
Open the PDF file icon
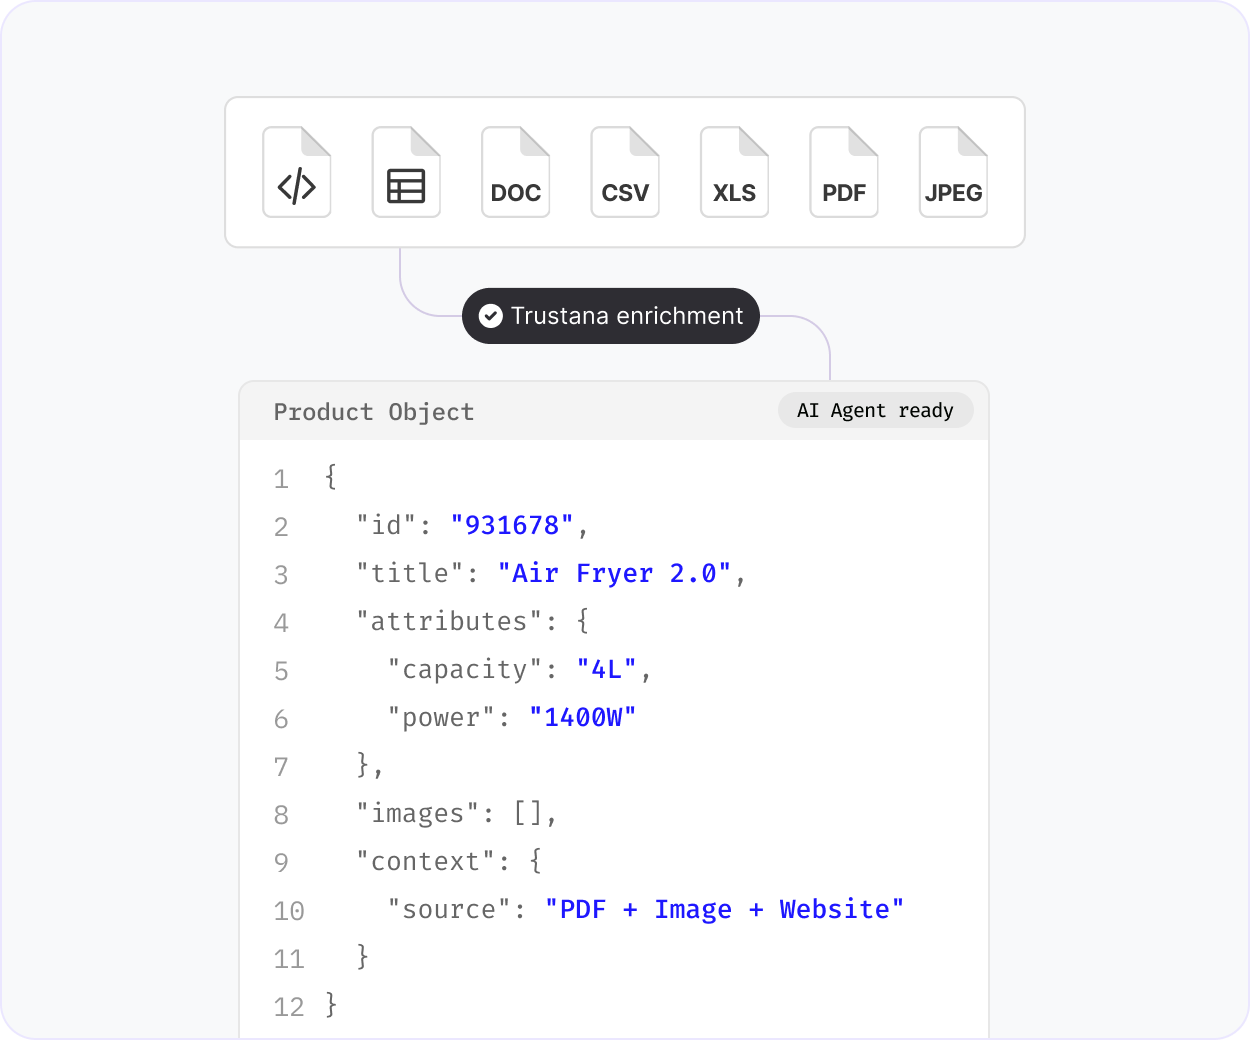coord(844,172)
